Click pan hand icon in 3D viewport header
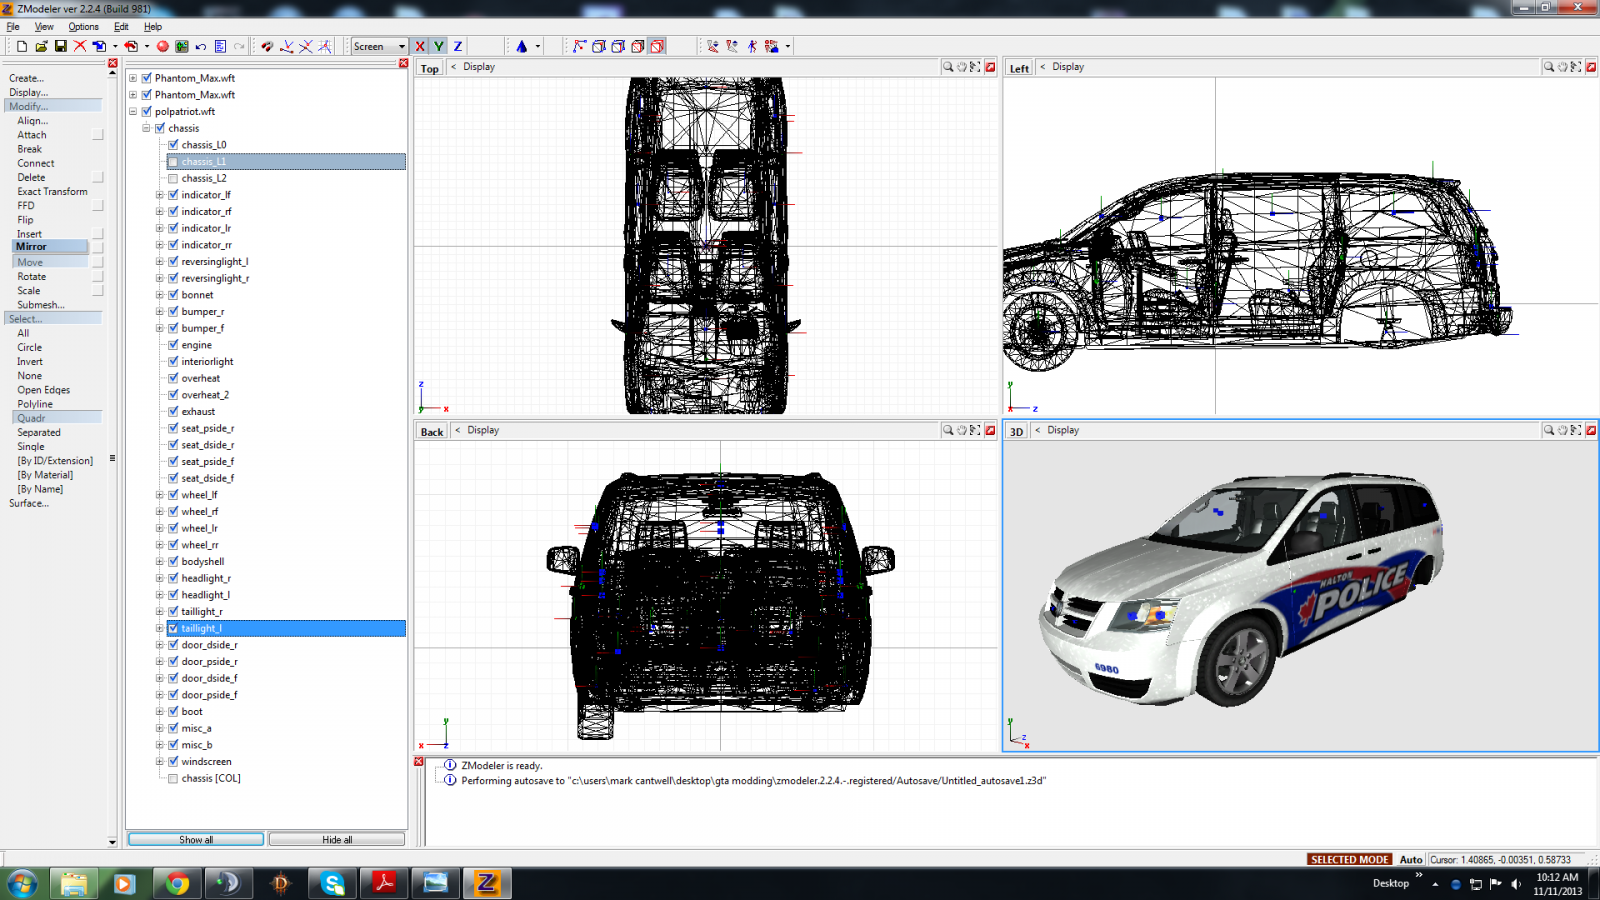The height and width of the screenshot is (900, 1600). point(1562,430)
